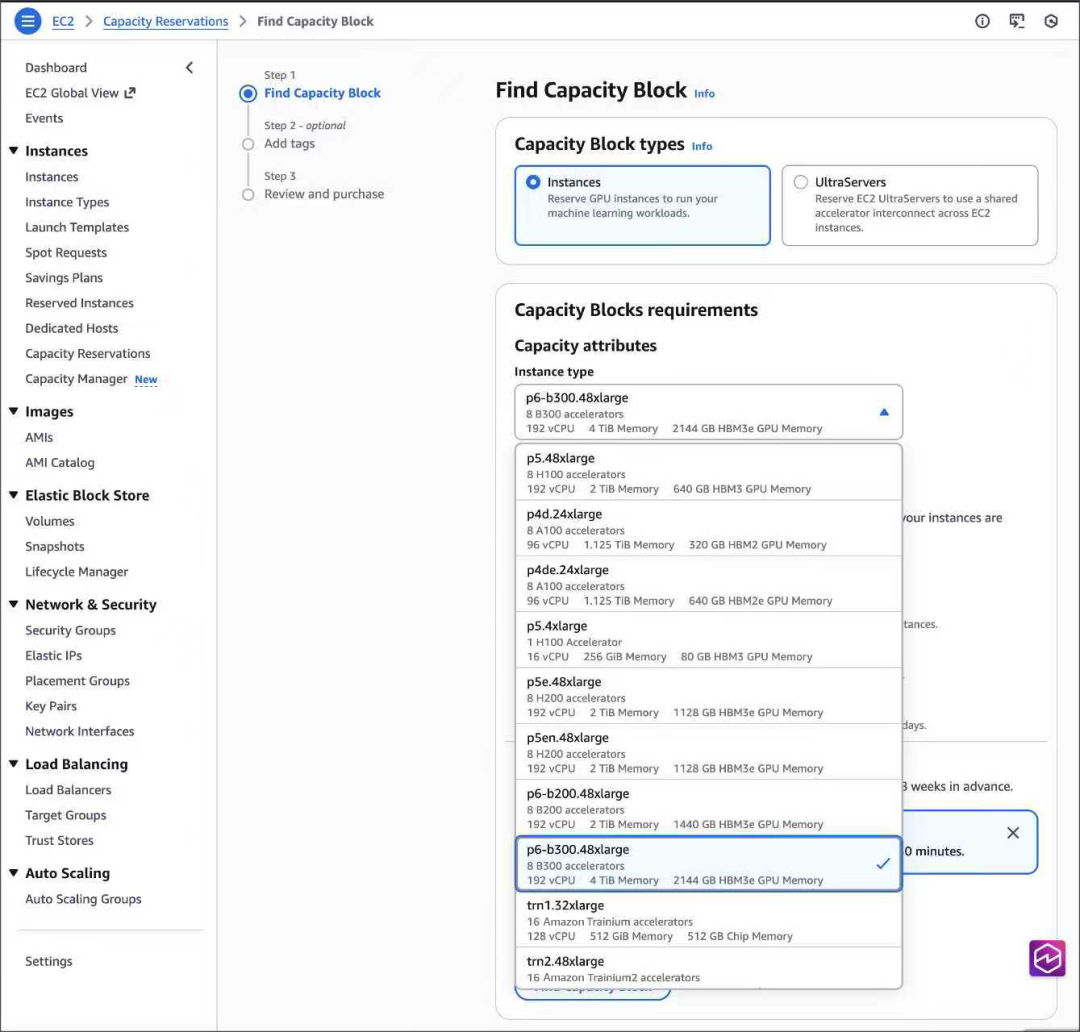Dismiss the notification with the X icon
The height and width of the screenshot is (1032, 1080).
click(1012, 833)
